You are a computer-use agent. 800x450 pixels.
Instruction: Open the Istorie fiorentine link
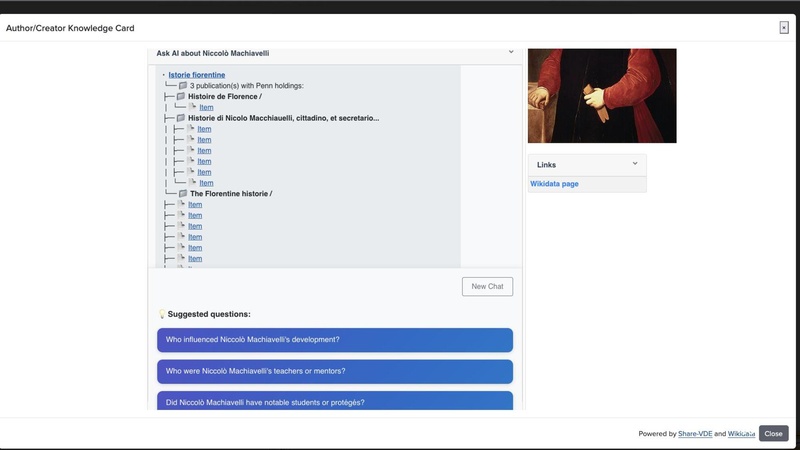[x=196, y=75]
